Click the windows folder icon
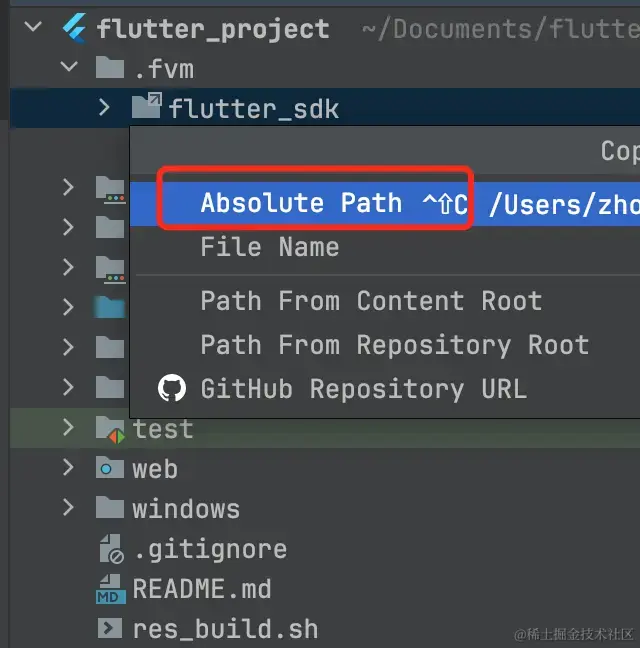 coord(109,507)
